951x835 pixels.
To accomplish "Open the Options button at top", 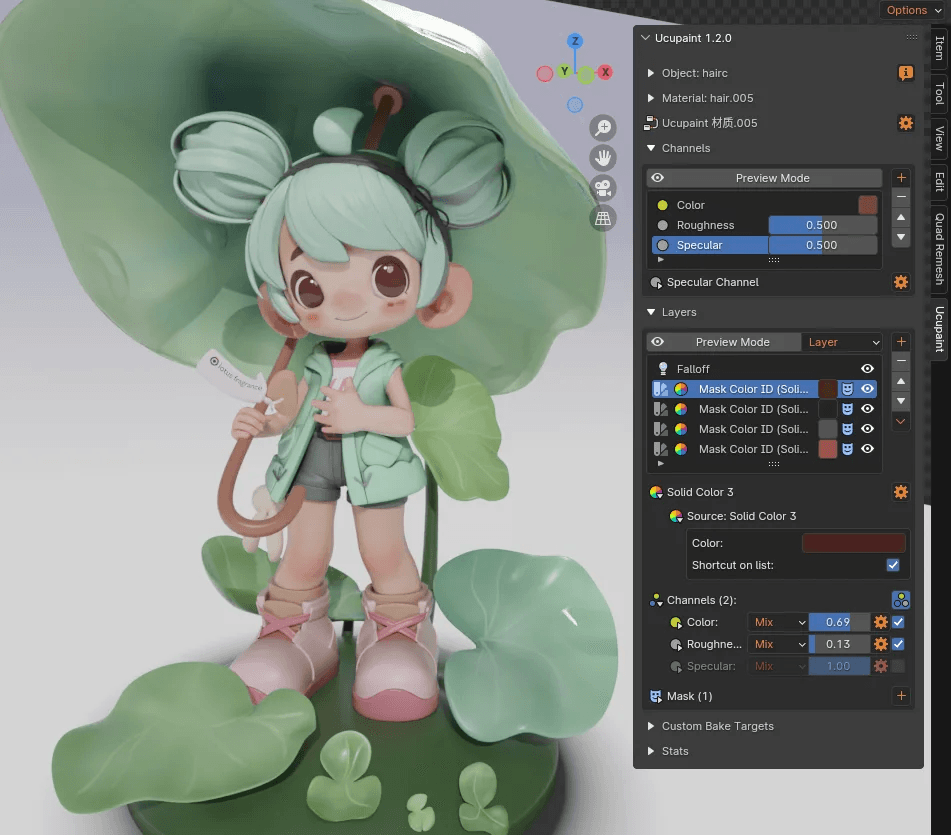I will [914, 10].
